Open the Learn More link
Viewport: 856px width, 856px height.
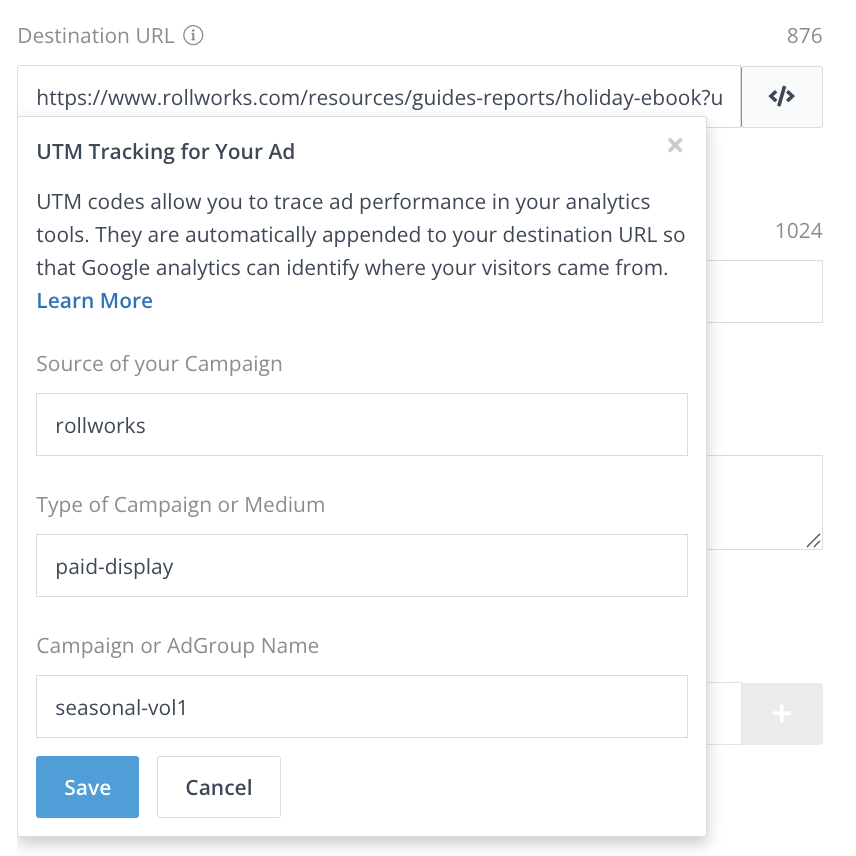coord(95,301)
